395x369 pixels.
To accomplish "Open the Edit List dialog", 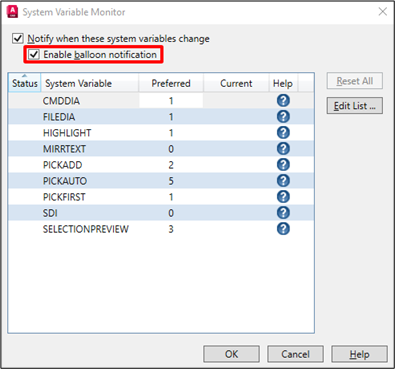I will coord(355,106).
